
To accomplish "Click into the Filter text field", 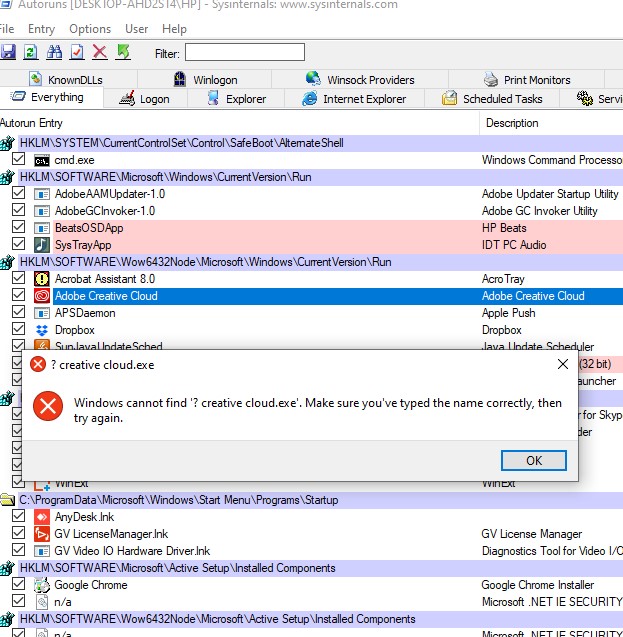I will [245, 52].
